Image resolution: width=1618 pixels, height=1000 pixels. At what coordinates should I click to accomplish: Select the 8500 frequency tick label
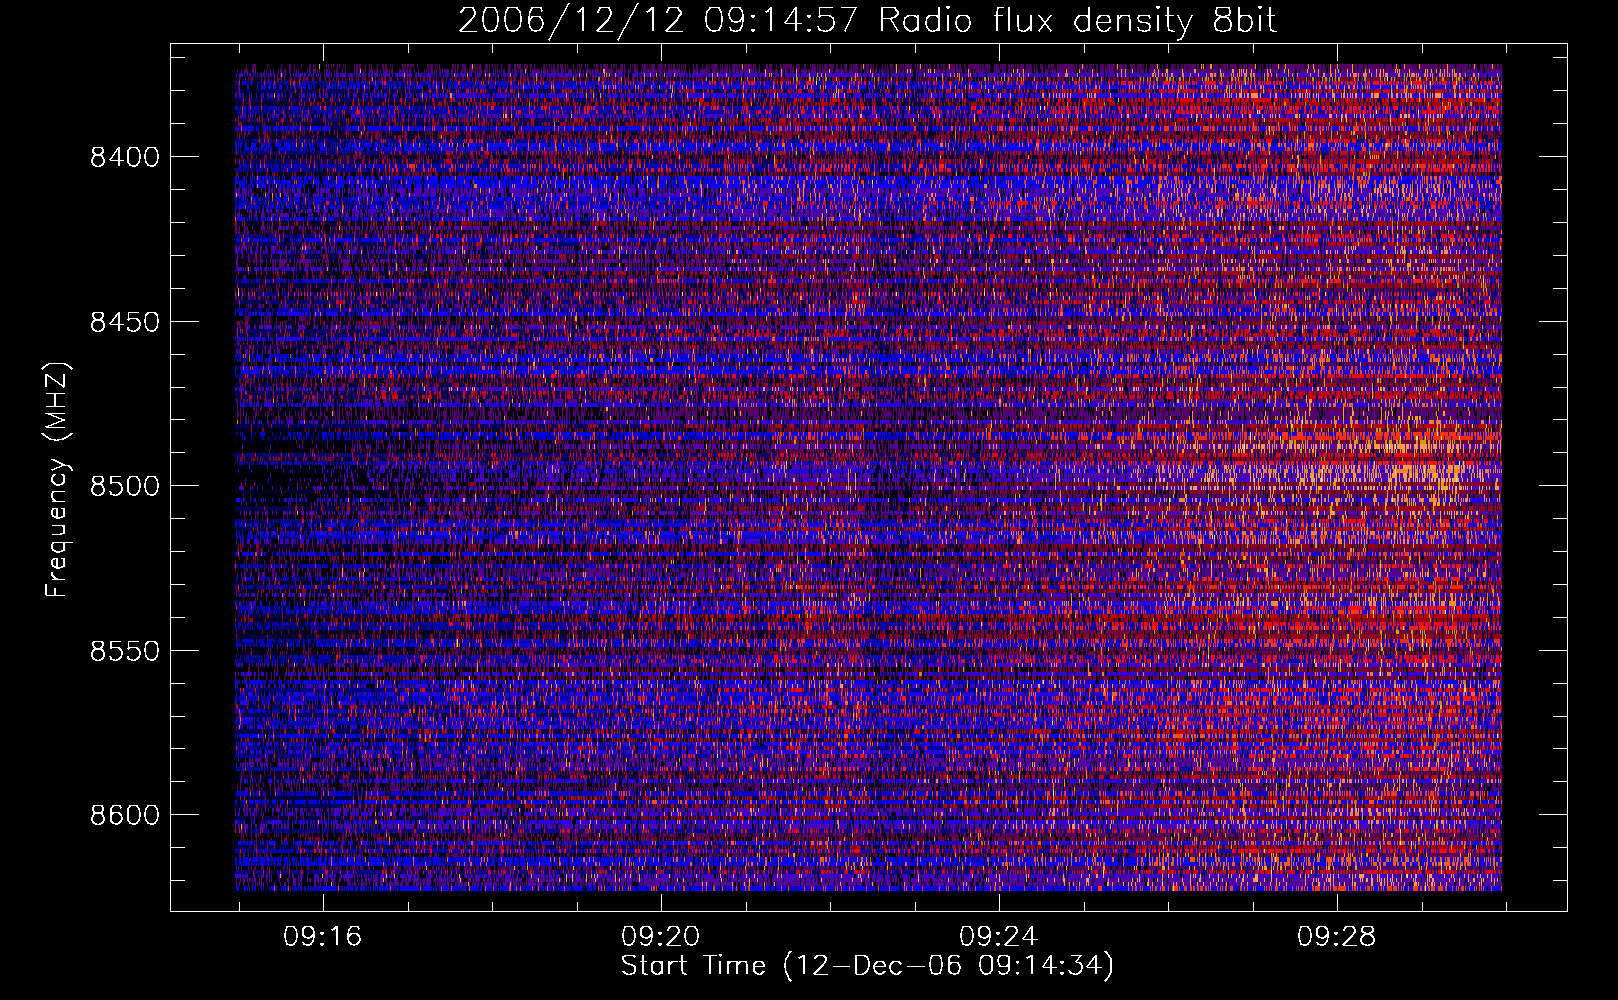click(124, 486)
